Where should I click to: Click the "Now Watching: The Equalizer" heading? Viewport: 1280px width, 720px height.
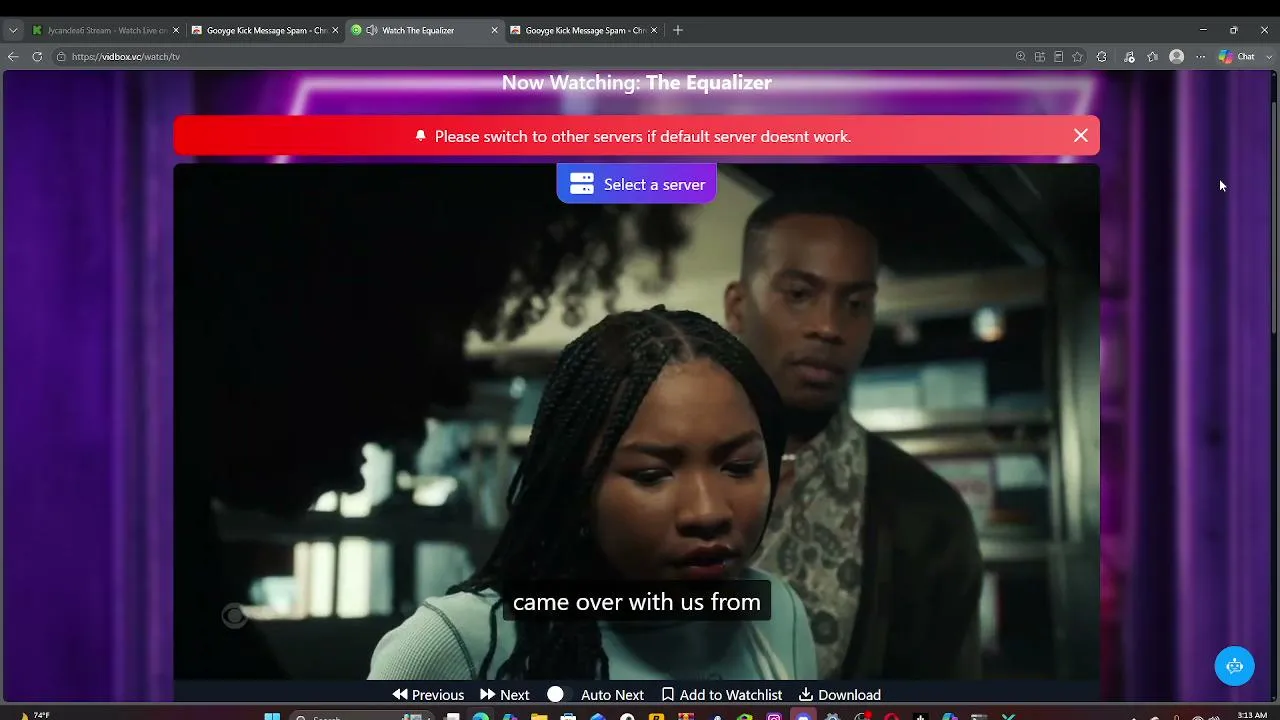tap(637, 83)
